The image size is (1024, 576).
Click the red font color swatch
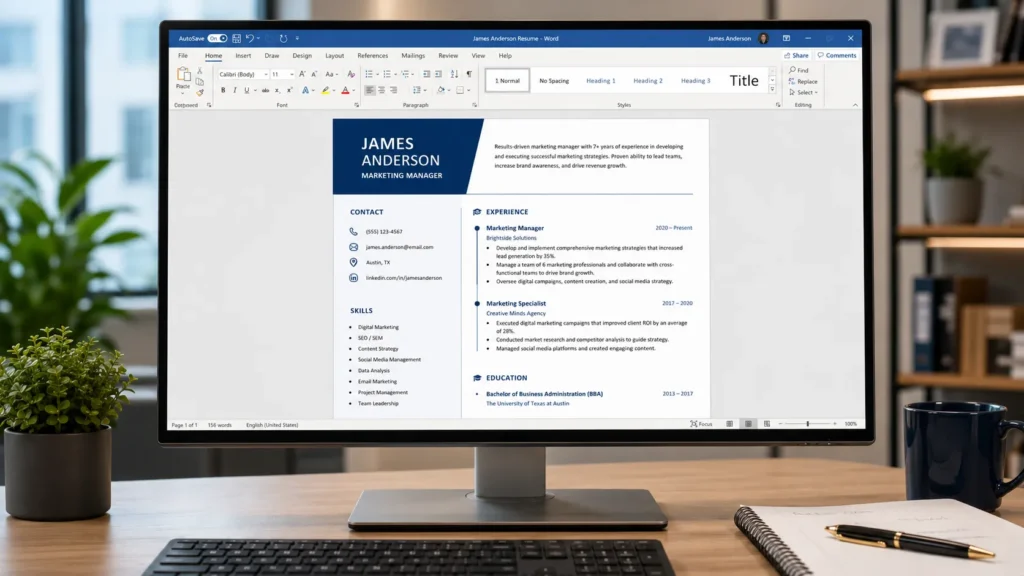pyautogui.click(x=345, y=90)
